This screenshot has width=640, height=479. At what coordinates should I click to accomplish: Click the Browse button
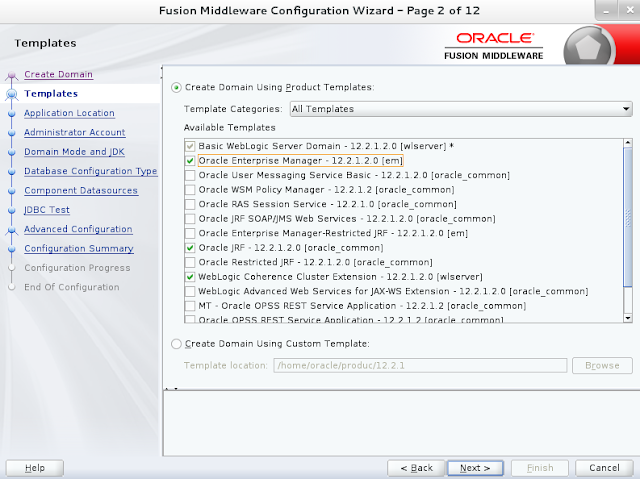[x=602, y=366]
